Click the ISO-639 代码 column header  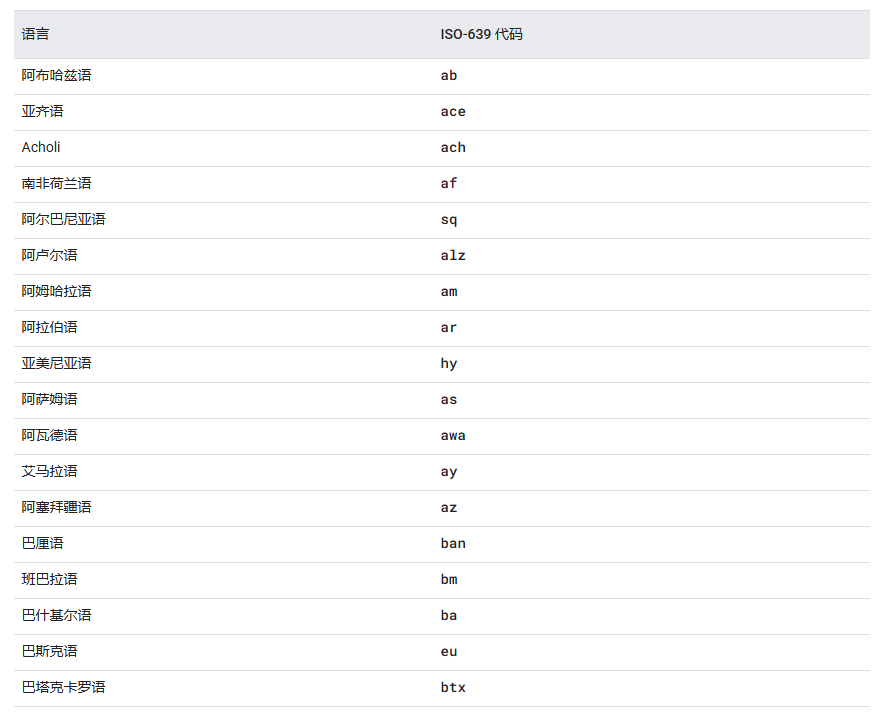pyautogui.click(x=481, y=34)
